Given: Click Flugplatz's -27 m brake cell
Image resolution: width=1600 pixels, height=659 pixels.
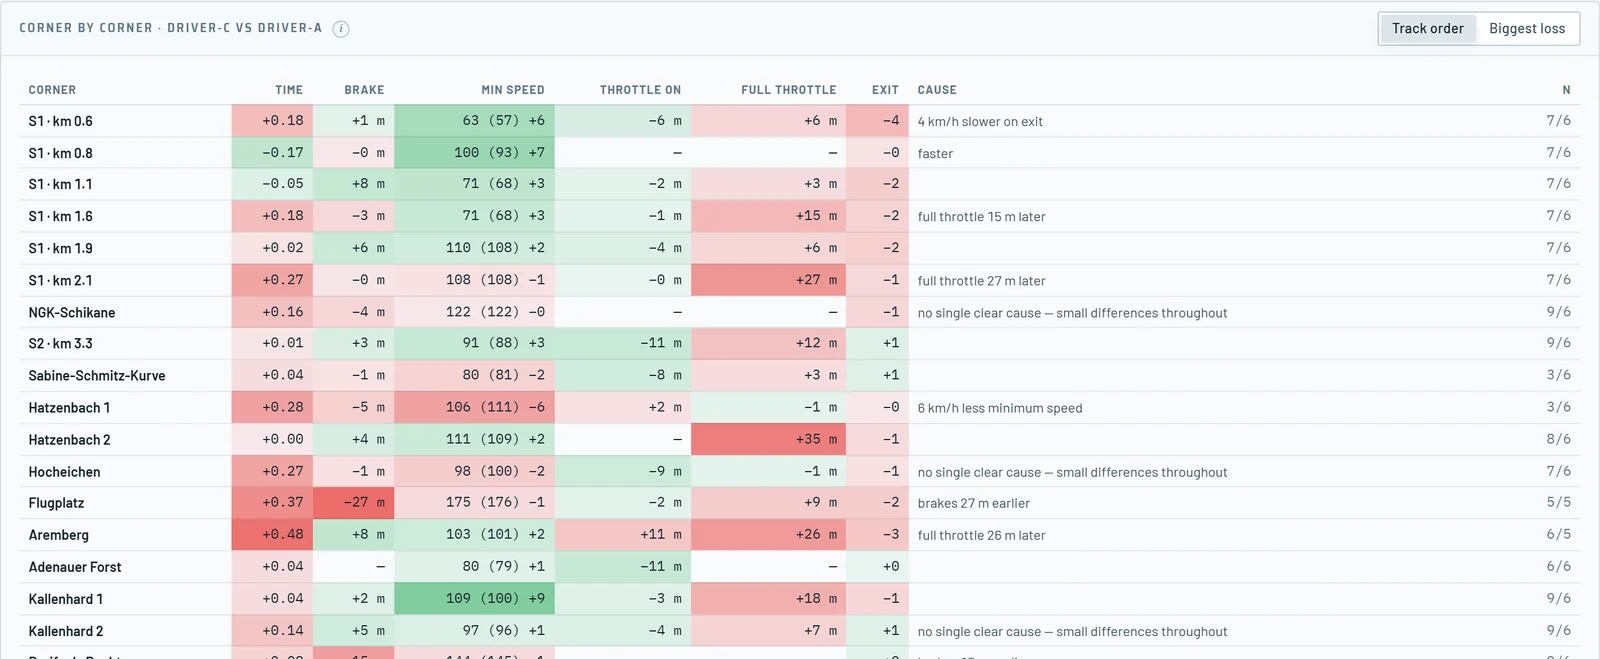Looking at the screenshot, I should point(354,503).
